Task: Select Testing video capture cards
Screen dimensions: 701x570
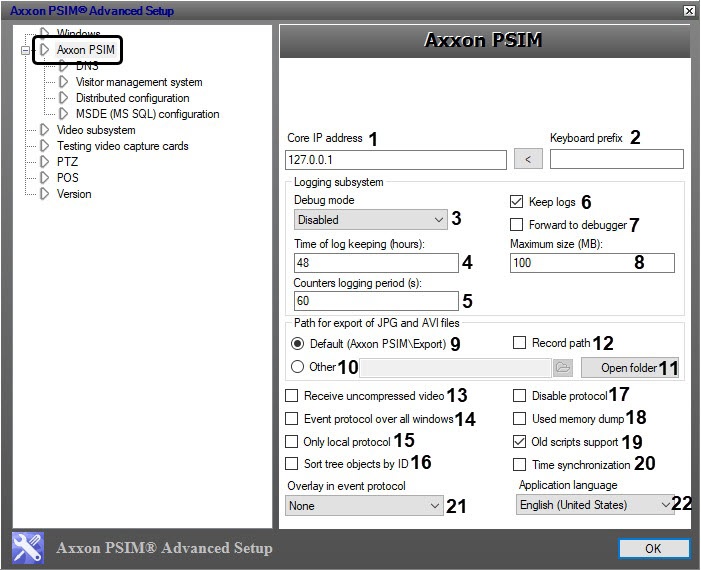Action: tap(122, 146)
